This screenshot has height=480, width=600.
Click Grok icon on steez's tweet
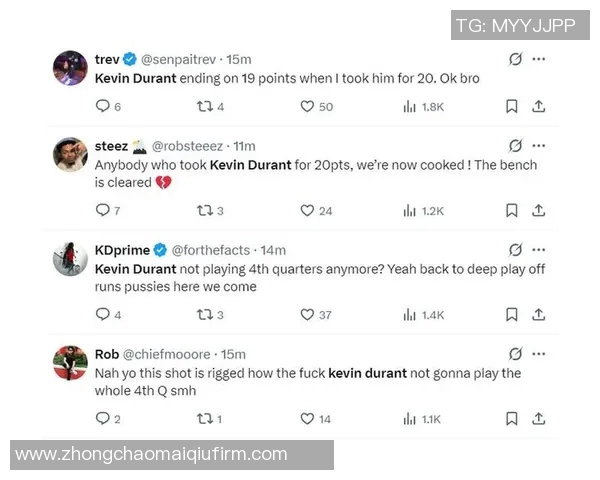(515, 146)
